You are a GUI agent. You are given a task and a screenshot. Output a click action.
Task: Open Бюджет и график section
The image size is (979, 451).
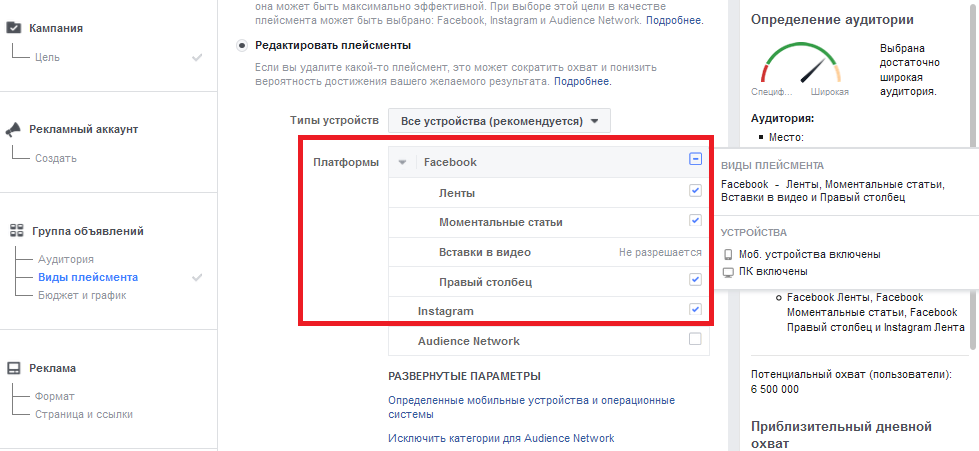pyautogui.click(x=82, y=295)
